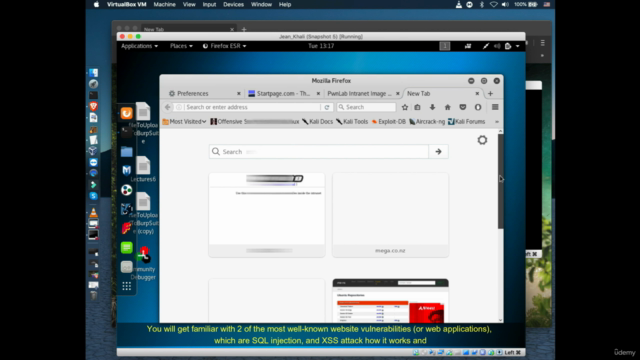Open Most Visited bookmarks dropdown
The height and width of the screenshot is (360, 640).
tap(184, 122)
